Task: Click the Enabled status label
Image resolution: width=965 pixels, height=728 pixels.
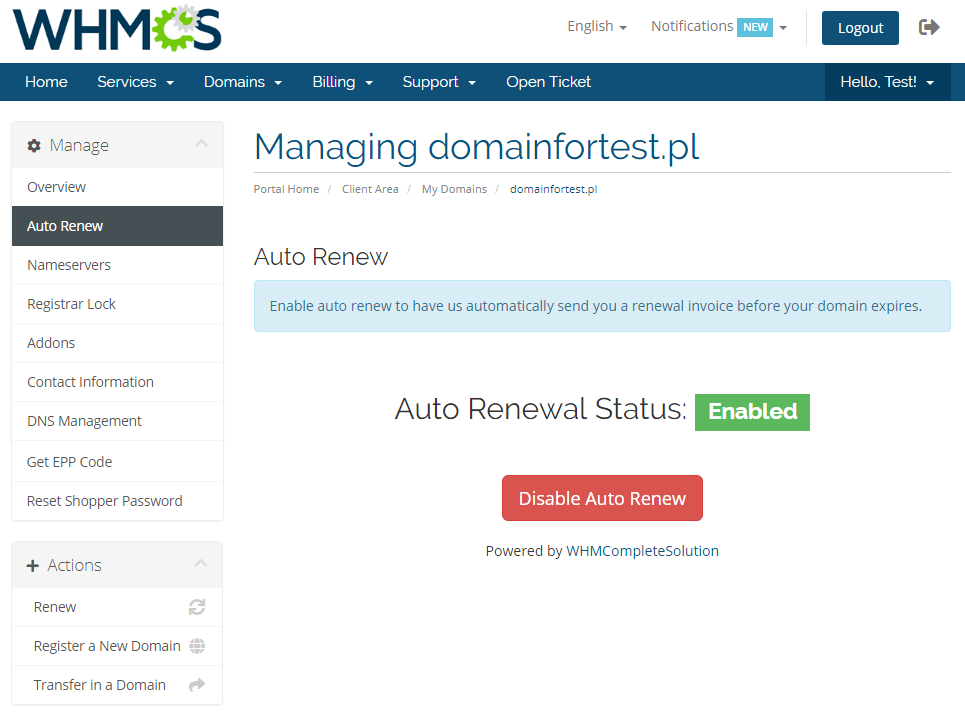Action: tap(752, 412)
